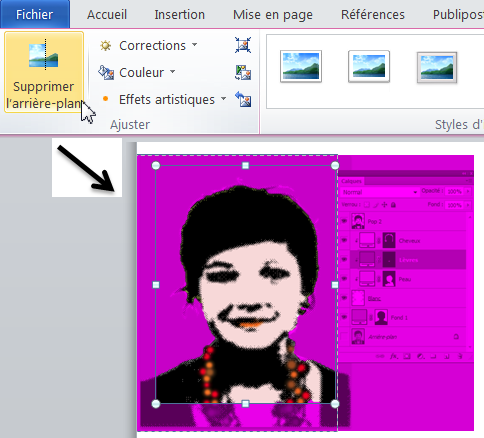This screenshot has height=438, width=484.
Task: Open the Fichier tab
Action: tap(35, 14)
